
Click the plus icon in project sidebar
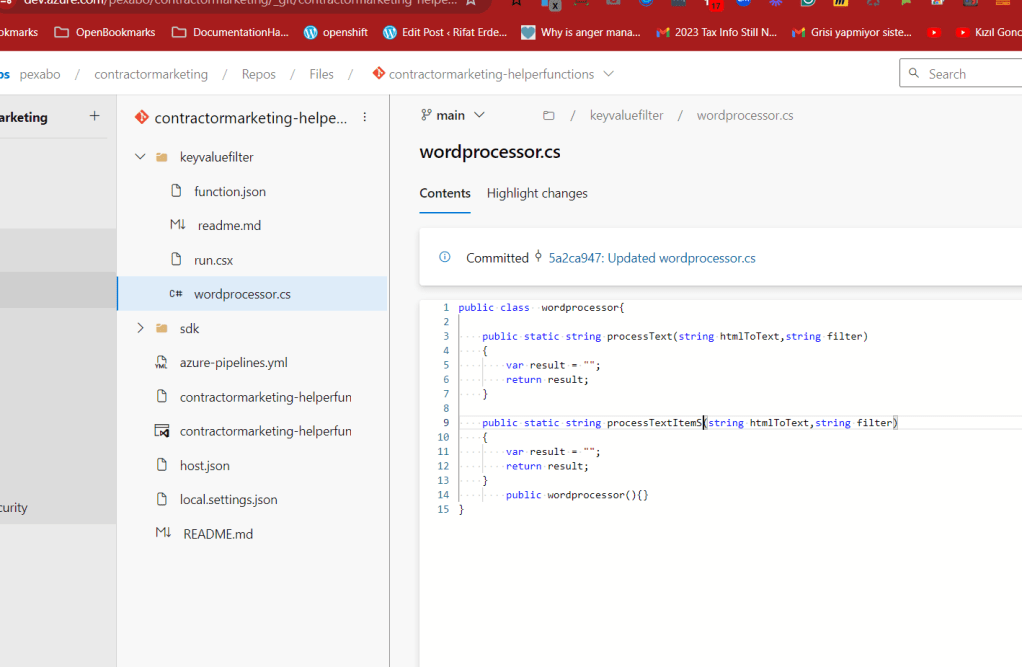tap(95, 116)
